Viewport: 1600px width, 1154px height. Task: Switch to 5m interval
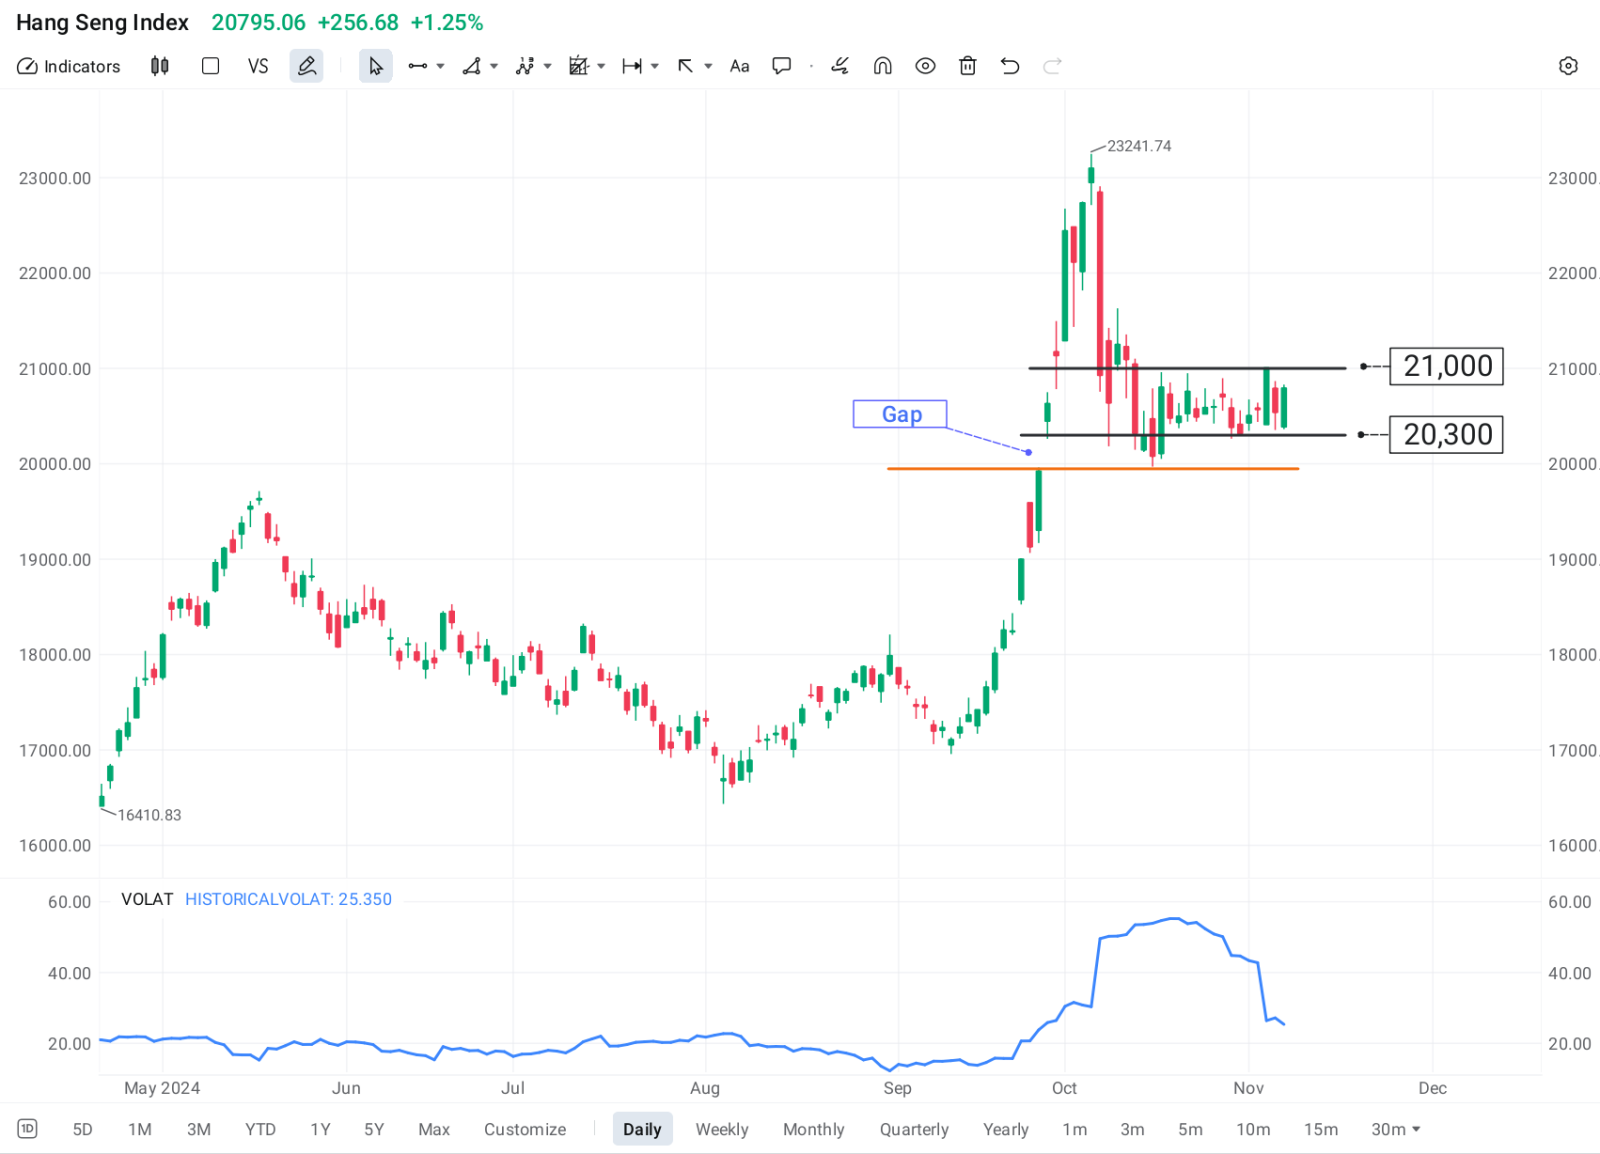click(1190, 1129)
